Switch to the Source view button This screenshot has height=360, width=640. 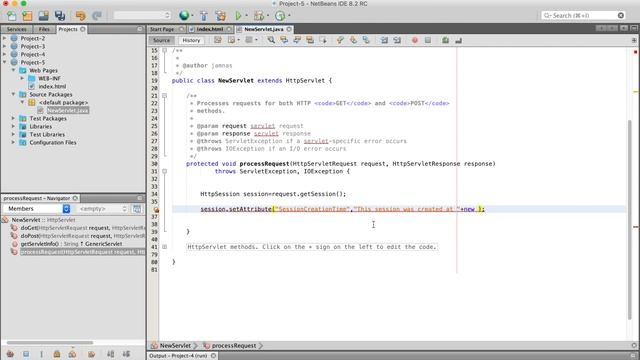162,40
